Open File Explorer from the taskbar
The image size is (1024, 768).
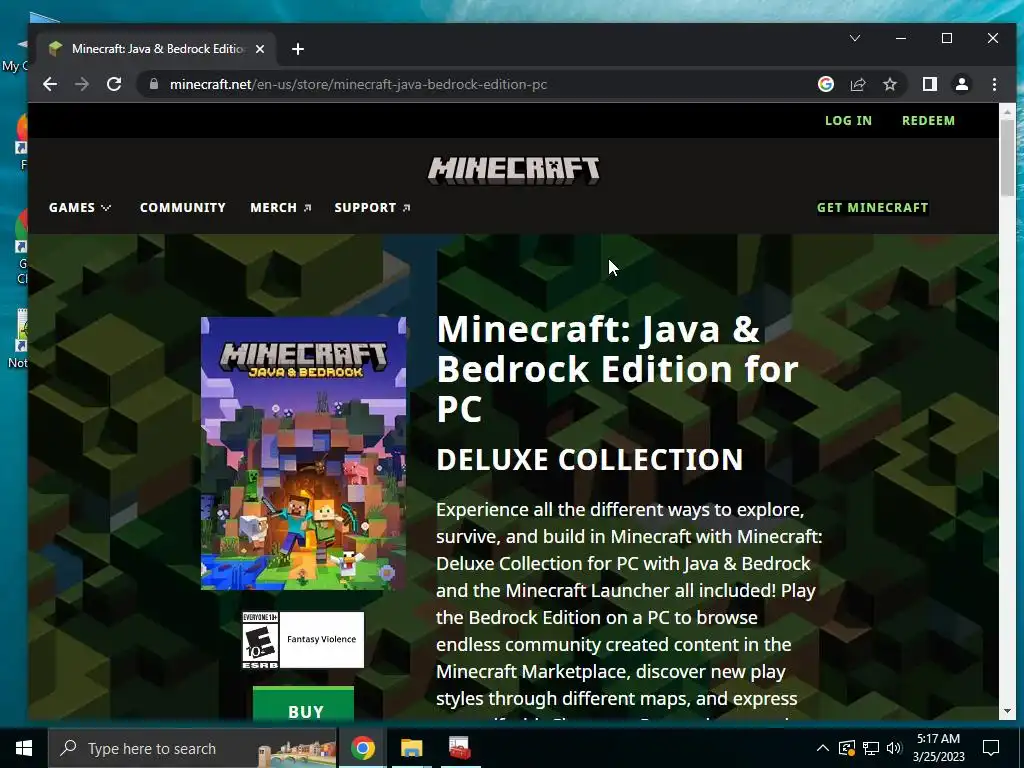[411, 748]
